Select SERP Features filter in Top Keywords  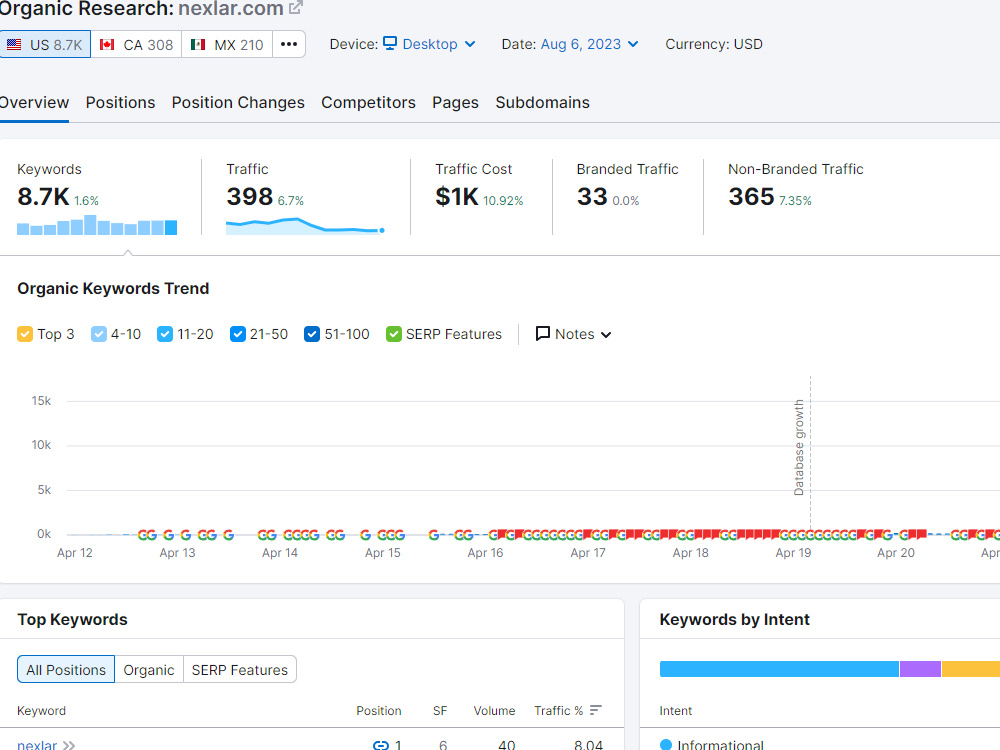pyautogui.click(x=240, y=670)
